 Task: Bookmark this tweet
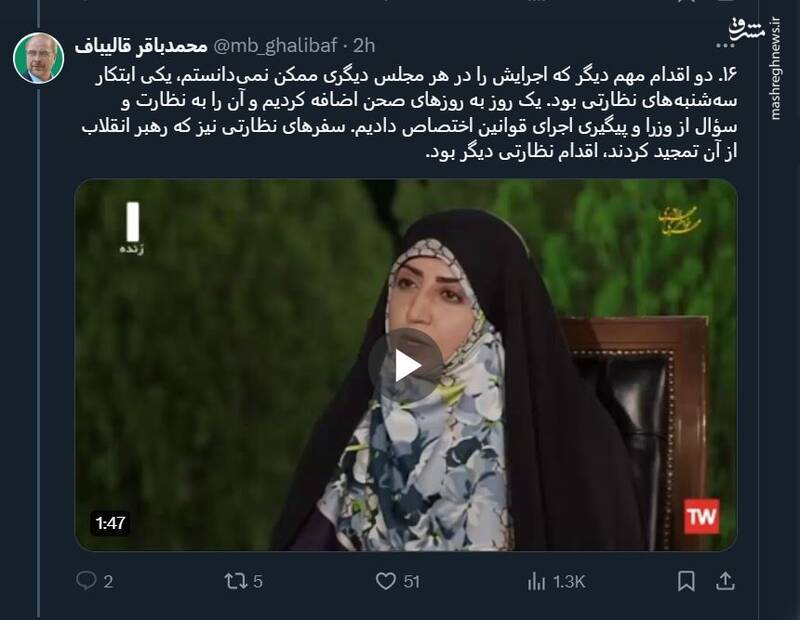click(x=686, y=581)
